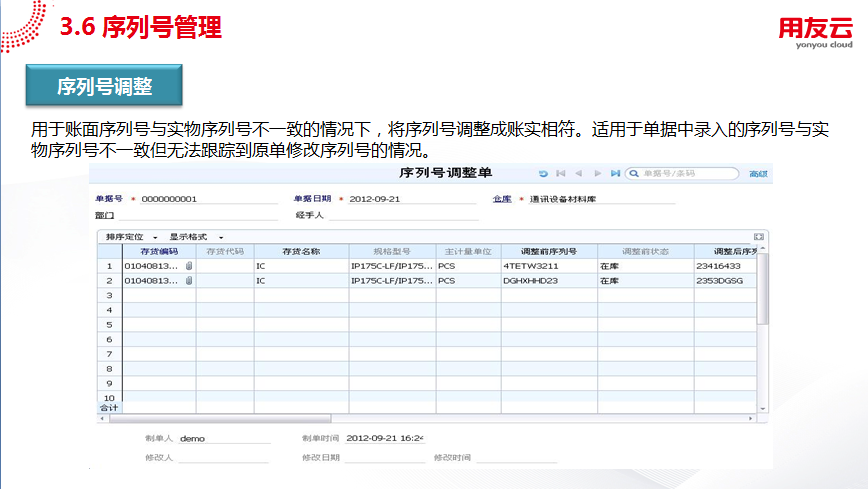This screenshot has width=868, height=489.
Task: Go to the previous record arrow
Action: pos(578,173)
